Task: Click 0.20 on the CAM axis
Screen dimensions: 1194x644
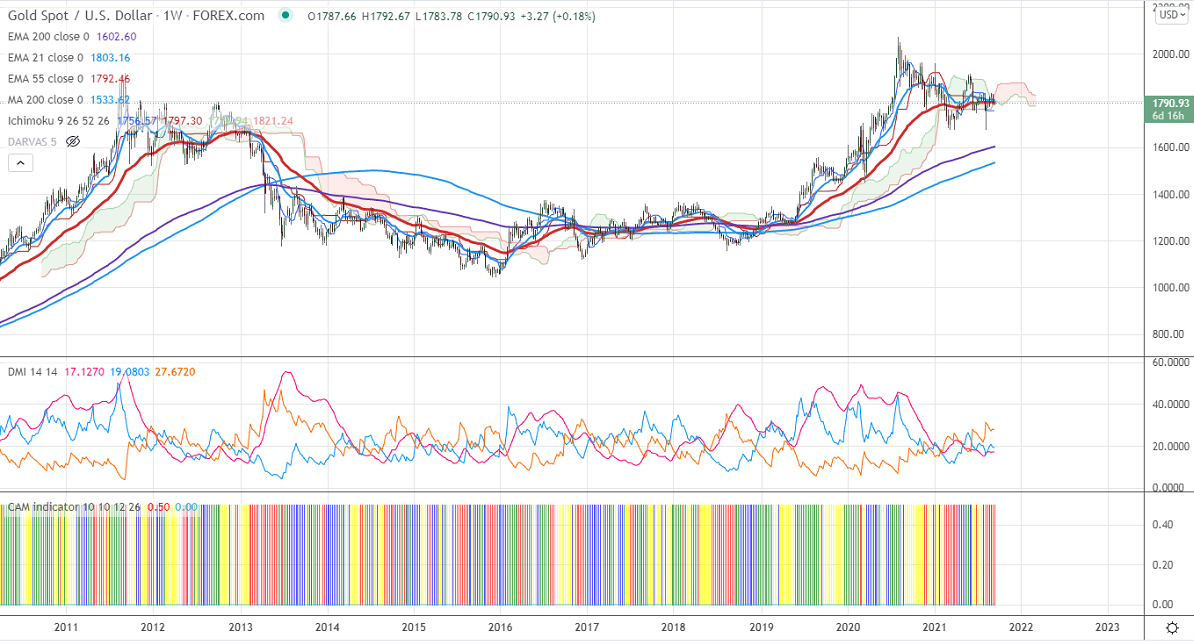Action: pyautogui.click(x=1163, y=565)
